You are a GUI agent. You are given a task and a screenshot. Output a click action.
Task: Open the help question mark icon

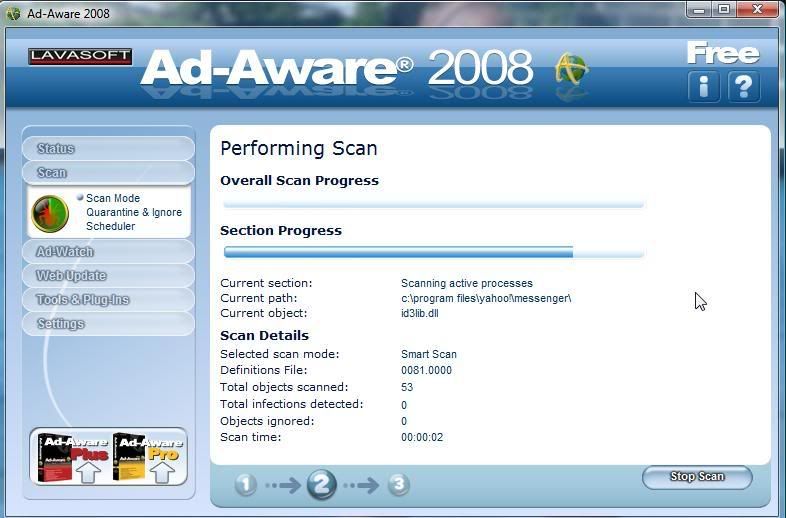(744, 86)
